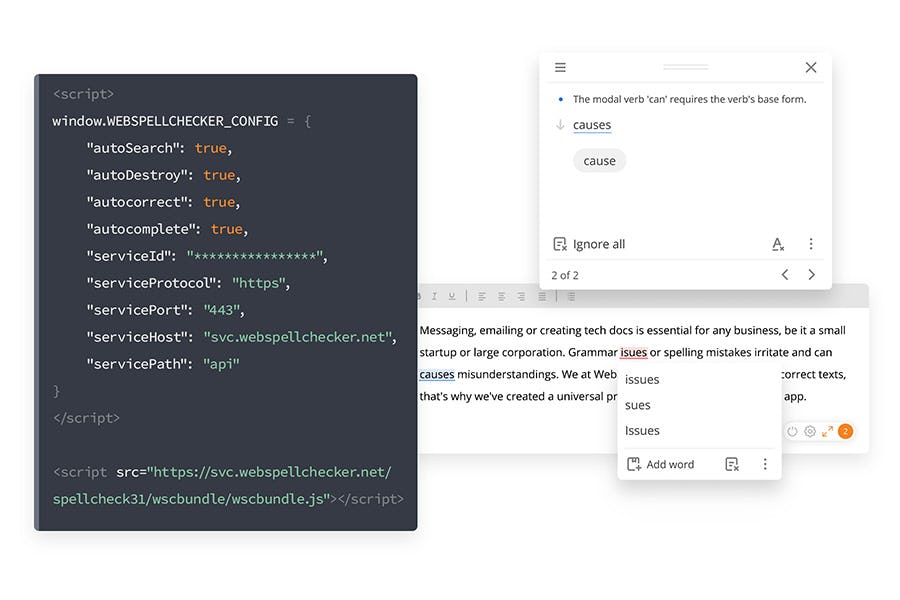Grab the drag handle bar atop the dialog

click(x=685, y=67)
